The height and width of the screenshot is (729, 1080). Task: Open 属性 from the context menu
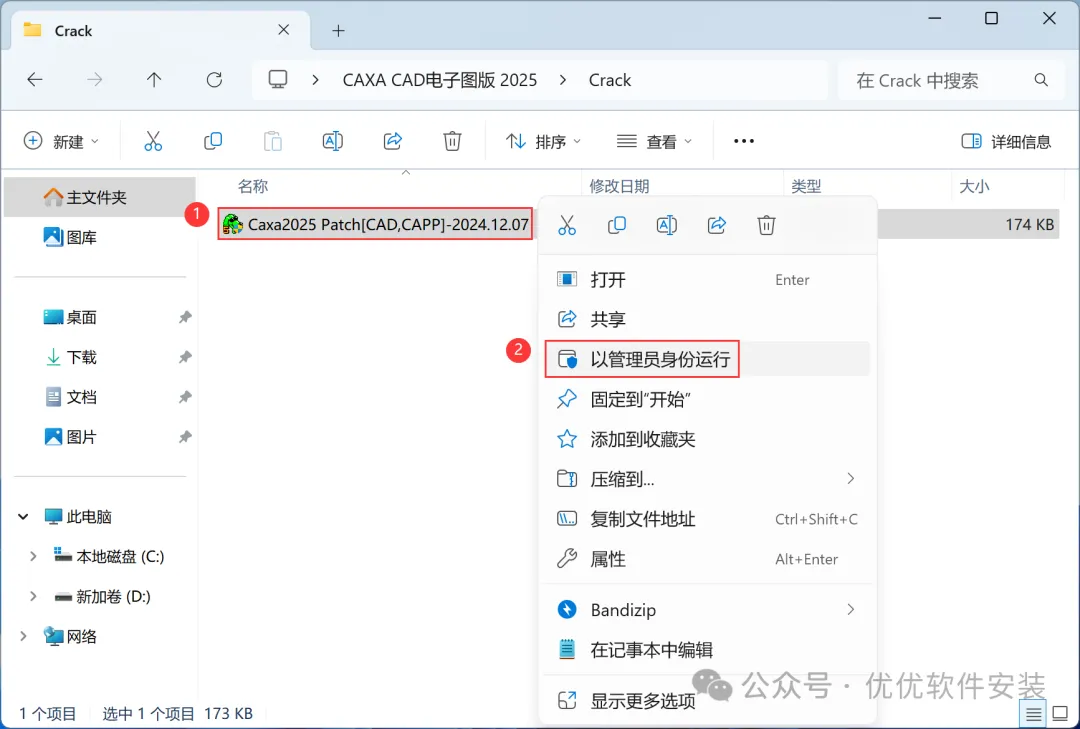coord(707,559)
